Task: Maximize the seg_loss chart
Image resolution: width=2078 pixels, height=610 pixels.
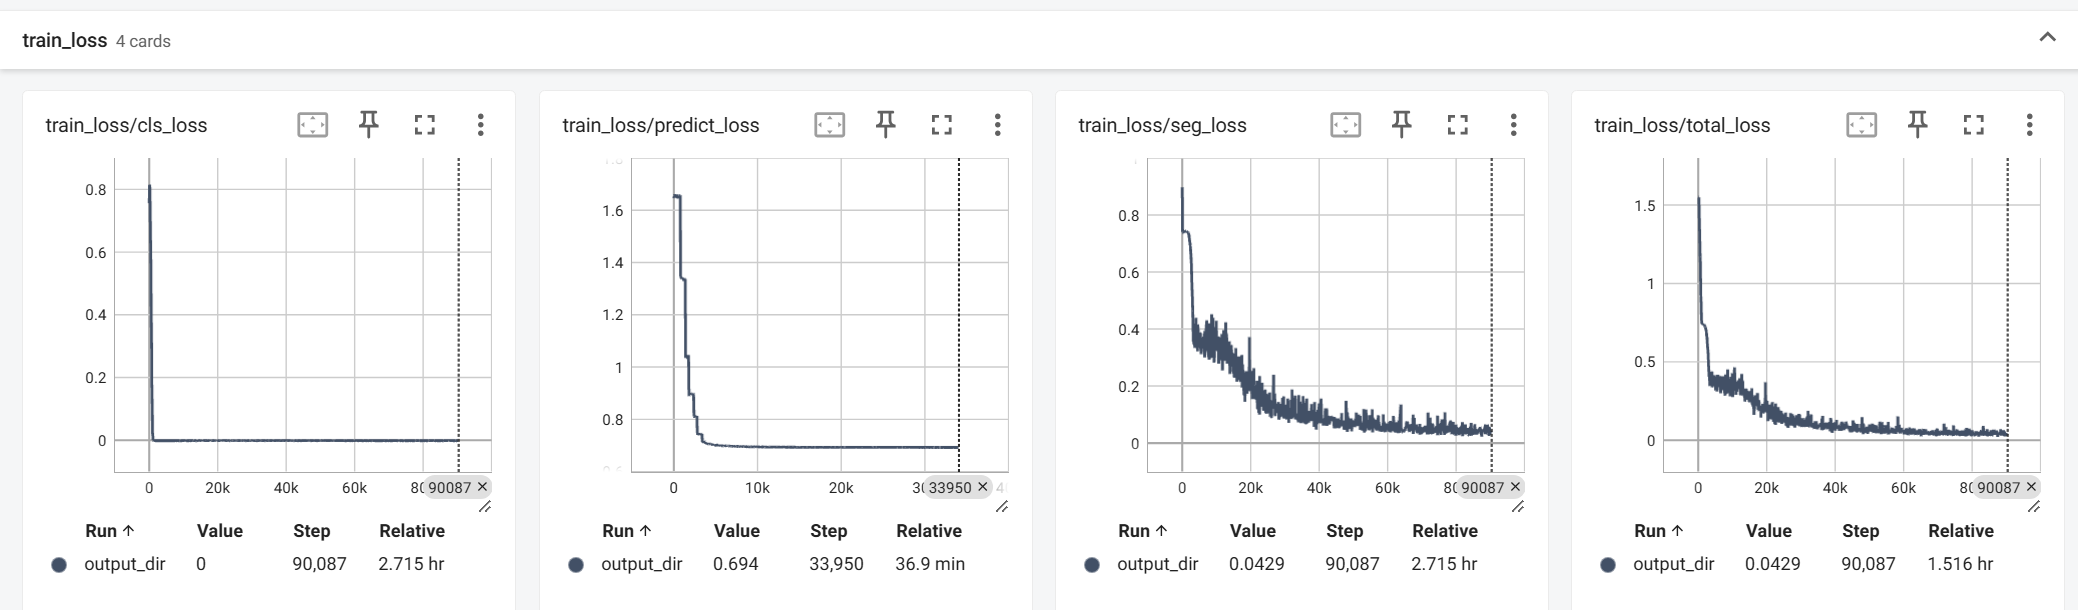Action: point(1458,125)
